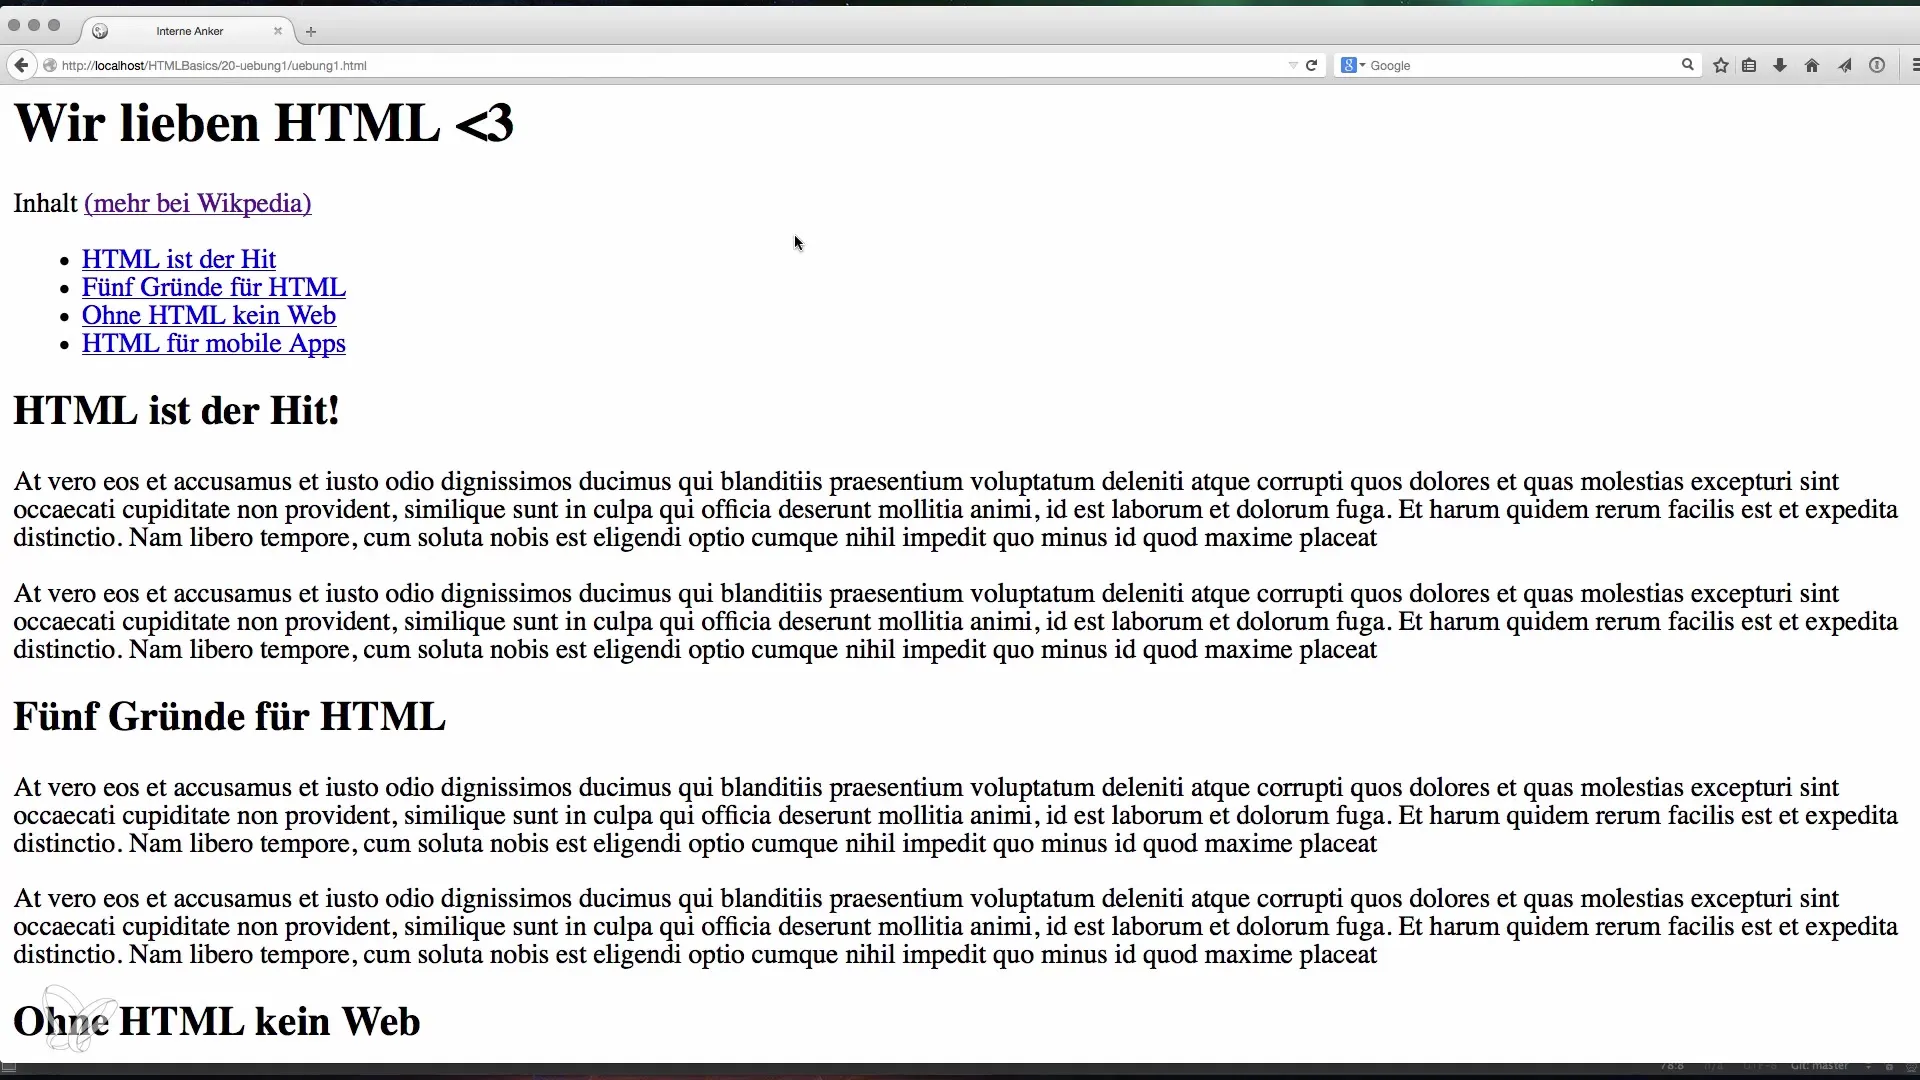Open the Google search engine selector
Image resolution: width=1920 pixels, height=1080 pixels.
coord(1353,65)
